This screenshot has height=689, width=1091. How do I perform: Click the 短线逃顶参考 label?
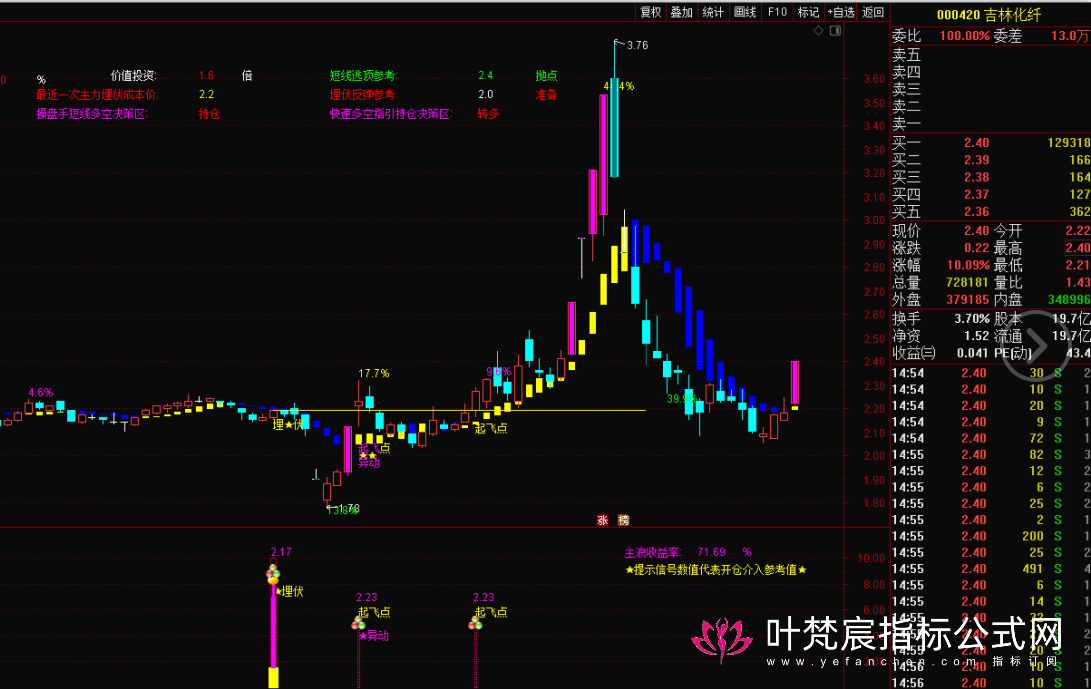(363, 76)
